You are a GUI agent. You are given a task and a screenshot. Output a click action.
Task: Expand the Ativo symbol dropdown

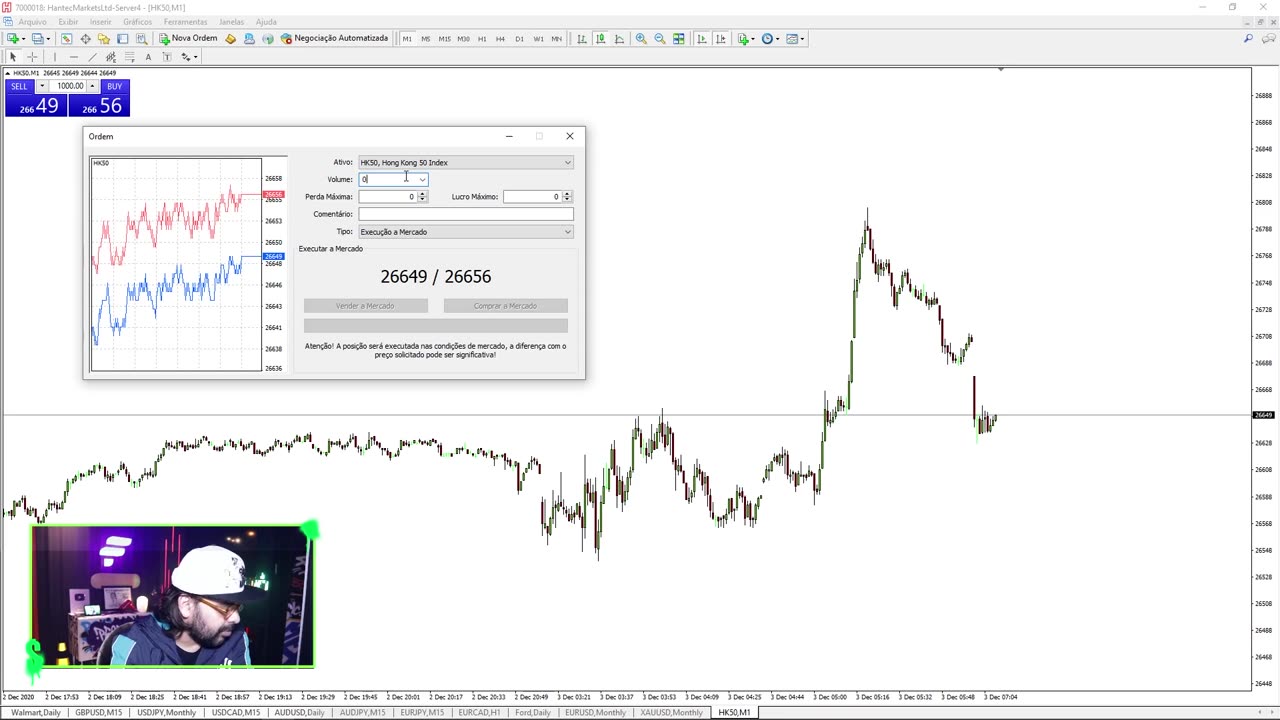(x=567, y=162)
